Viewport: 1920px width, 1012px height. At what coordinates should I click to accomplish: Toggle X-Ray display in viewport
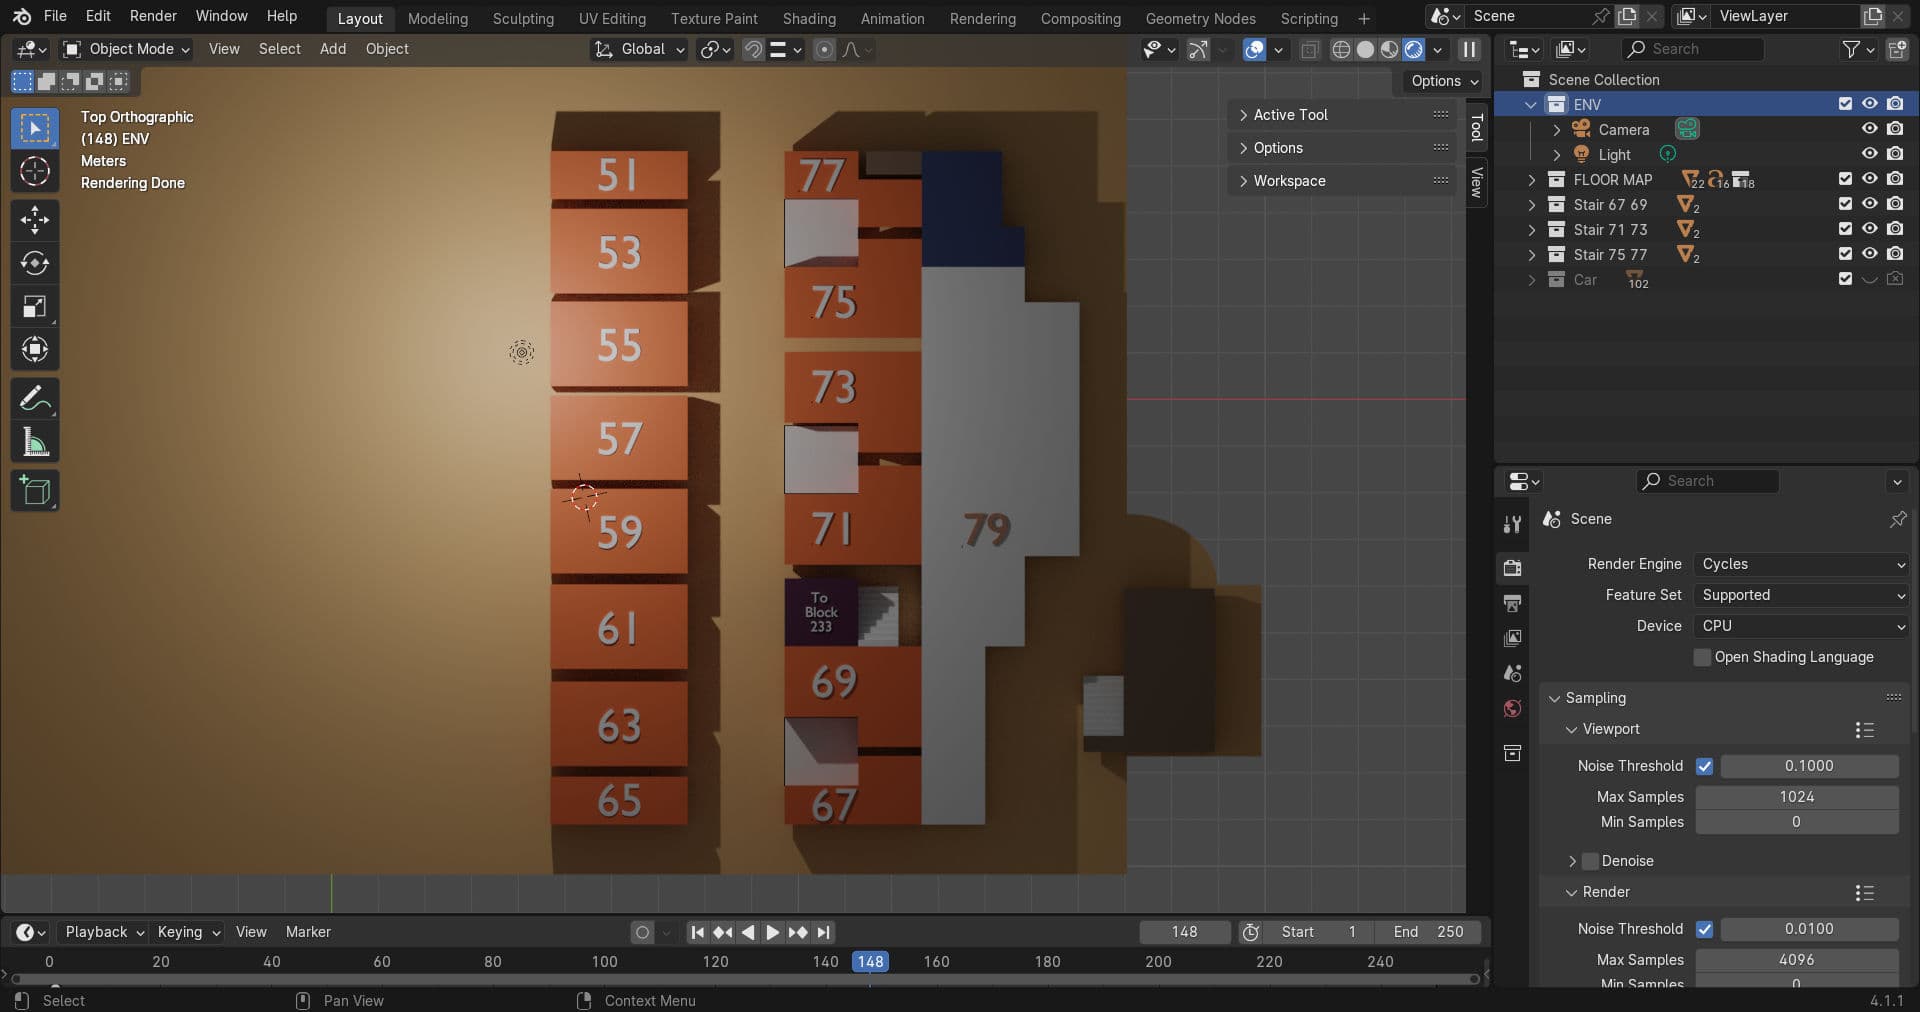tap(1309, 49)
